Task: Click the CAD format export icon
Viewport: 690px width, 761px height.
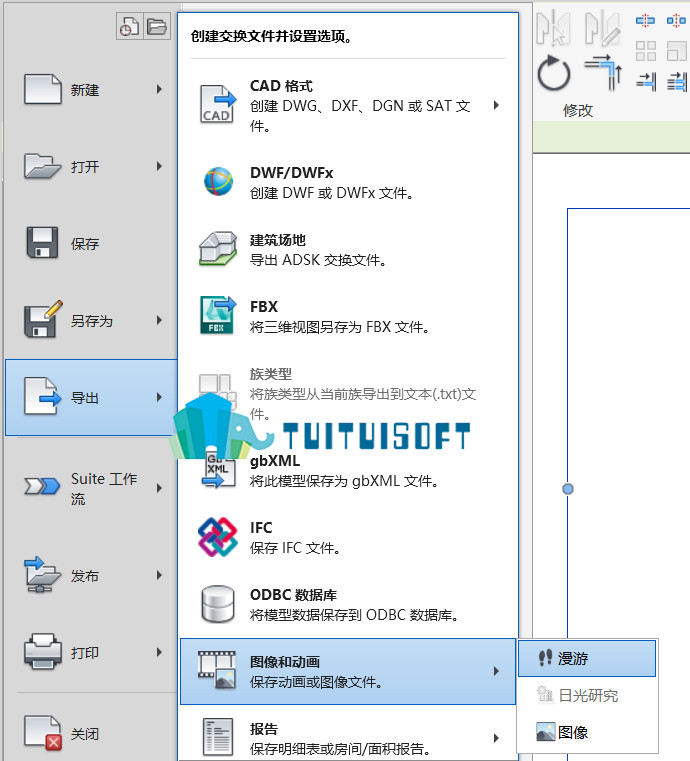Action: click(x=217, y=104)
